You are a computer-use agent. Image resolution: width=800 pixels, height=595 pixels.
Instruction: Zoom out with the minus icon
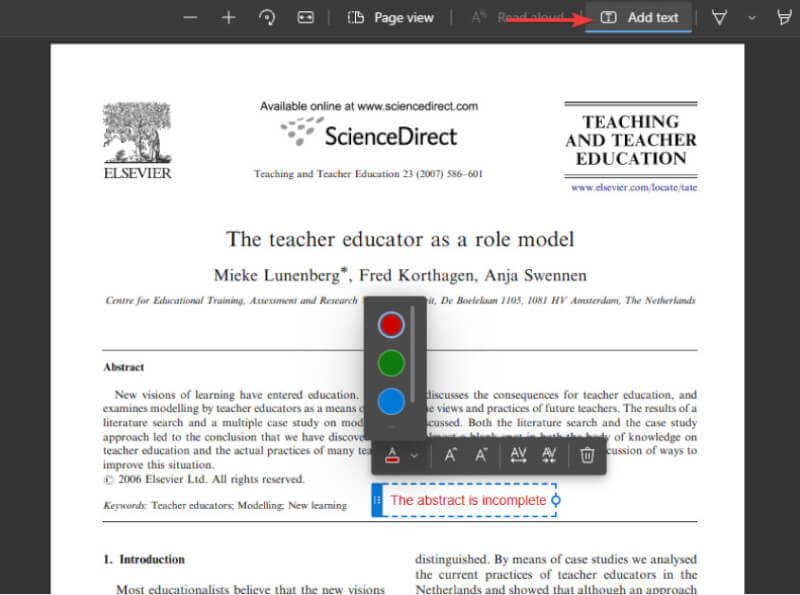[190, 17]
